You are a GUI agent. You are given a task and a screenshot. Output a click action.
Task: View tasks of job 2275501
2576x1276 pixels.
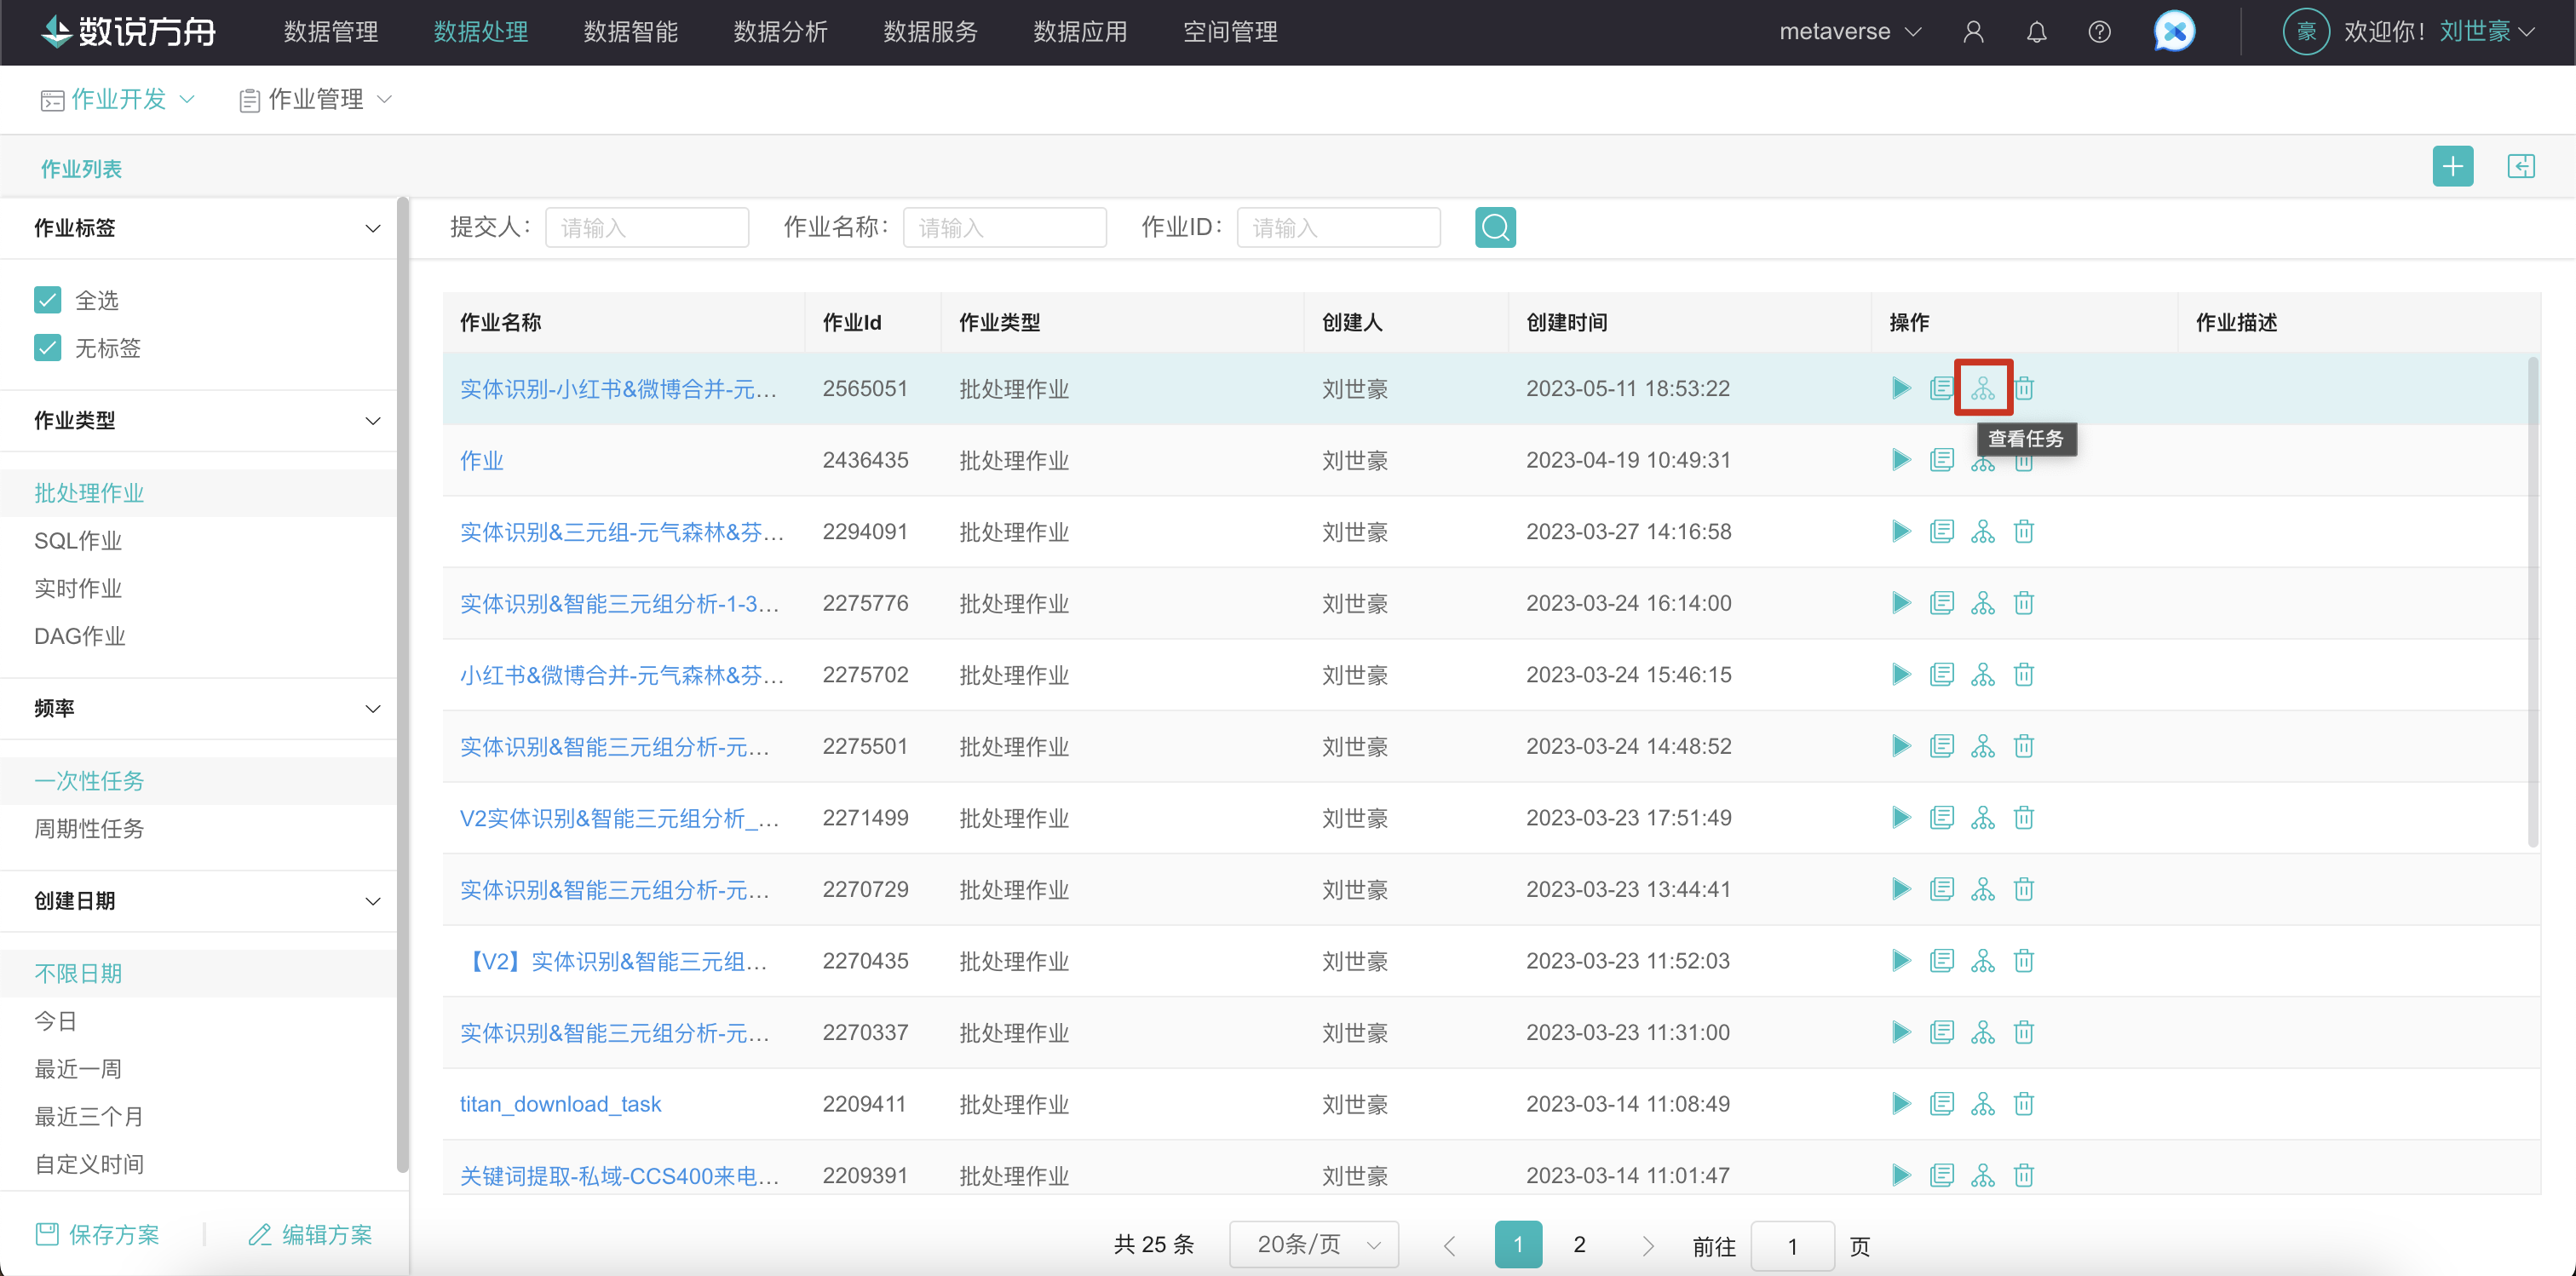pos(1983,746)
